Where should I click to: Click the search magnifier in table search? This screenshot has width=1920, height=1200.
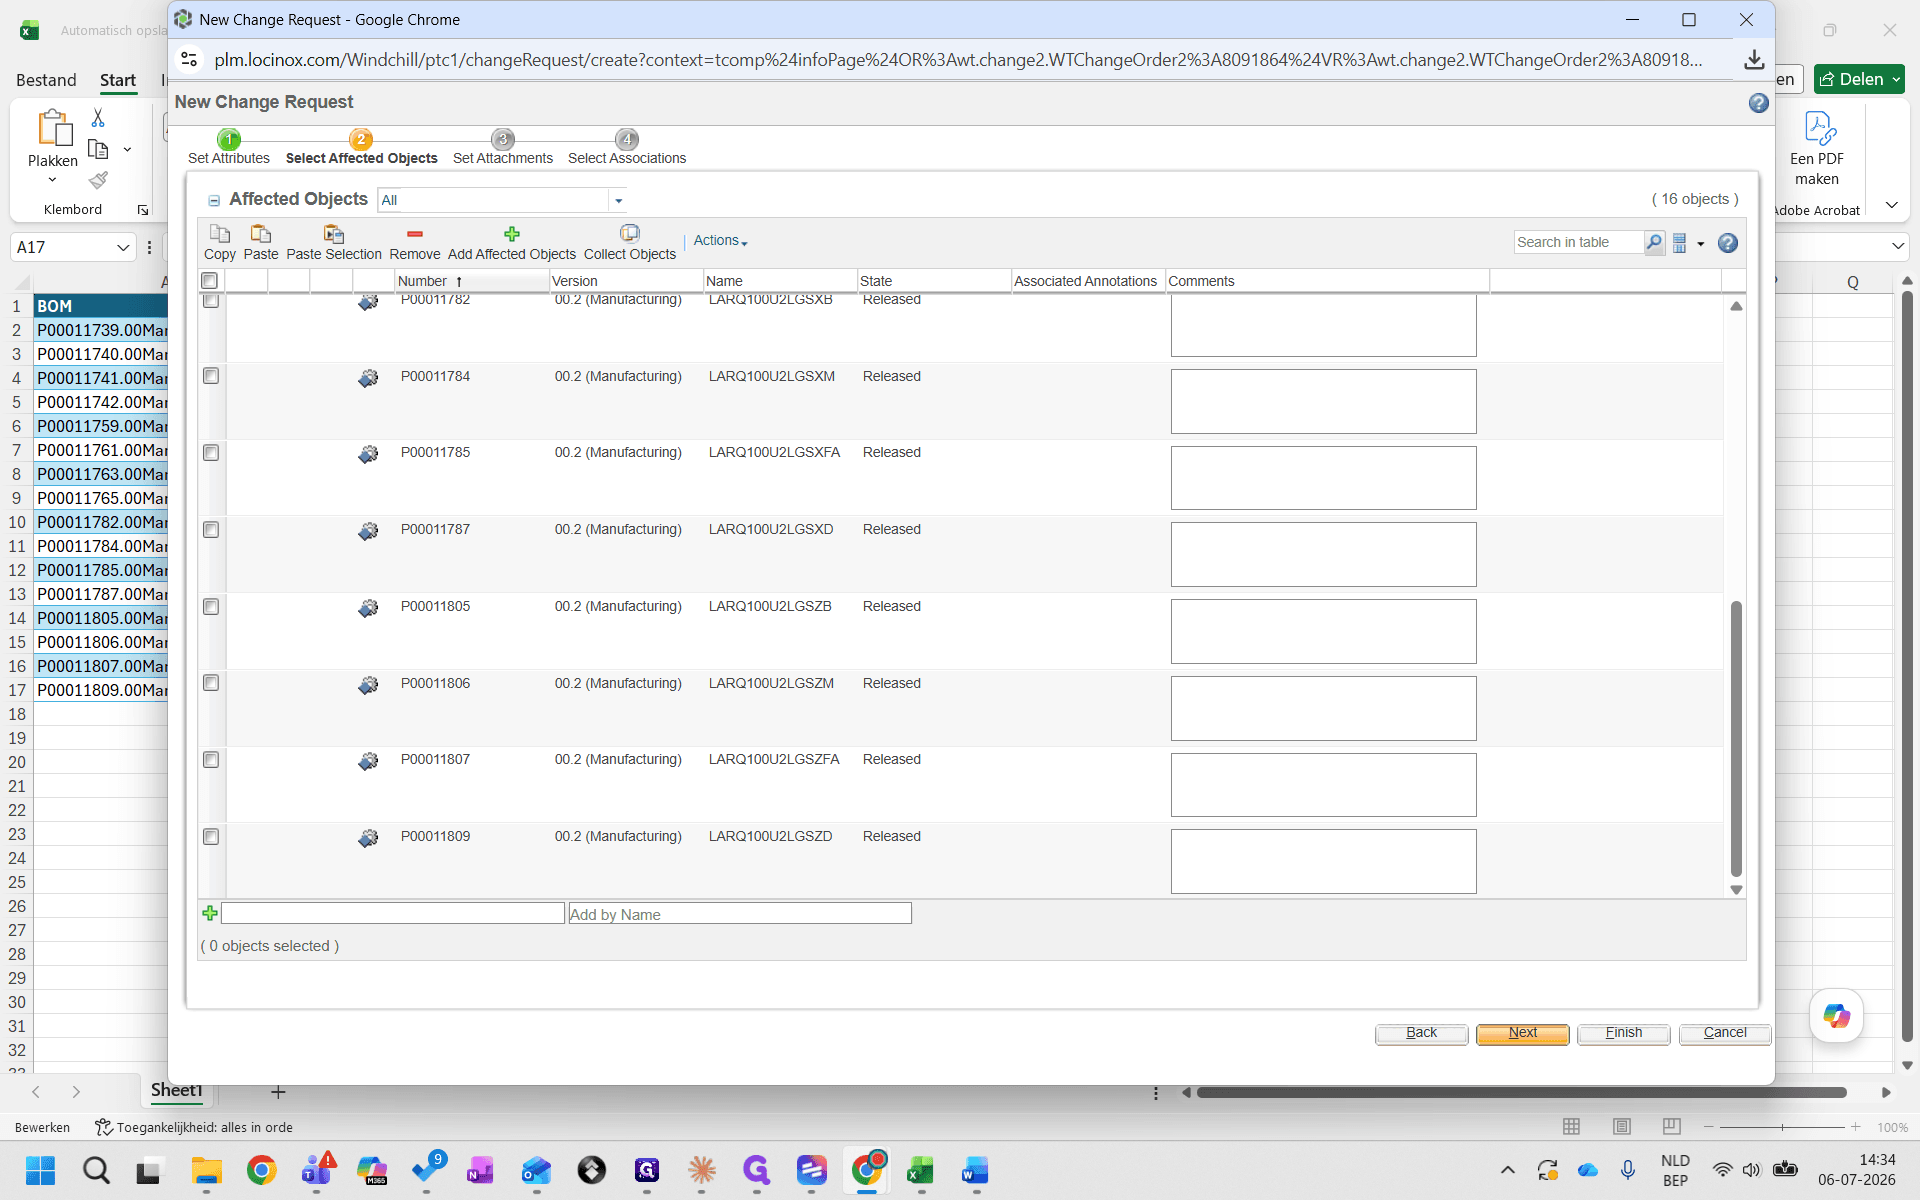[x=1654, y=242]
